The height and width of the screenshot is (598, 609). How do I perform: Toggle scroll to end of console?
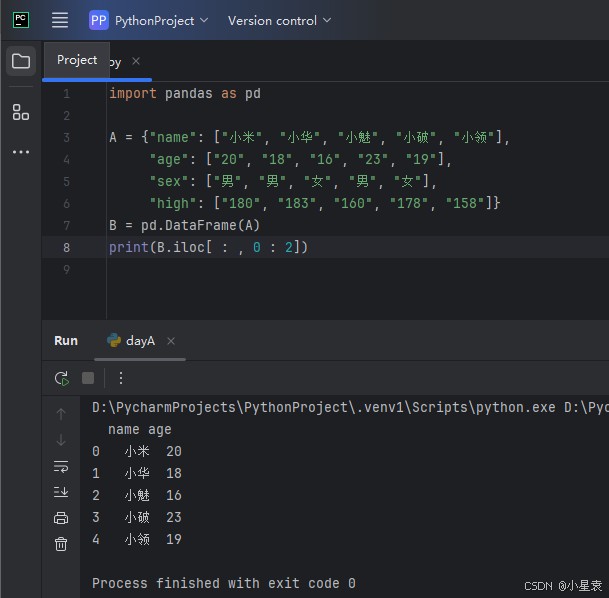61,492
